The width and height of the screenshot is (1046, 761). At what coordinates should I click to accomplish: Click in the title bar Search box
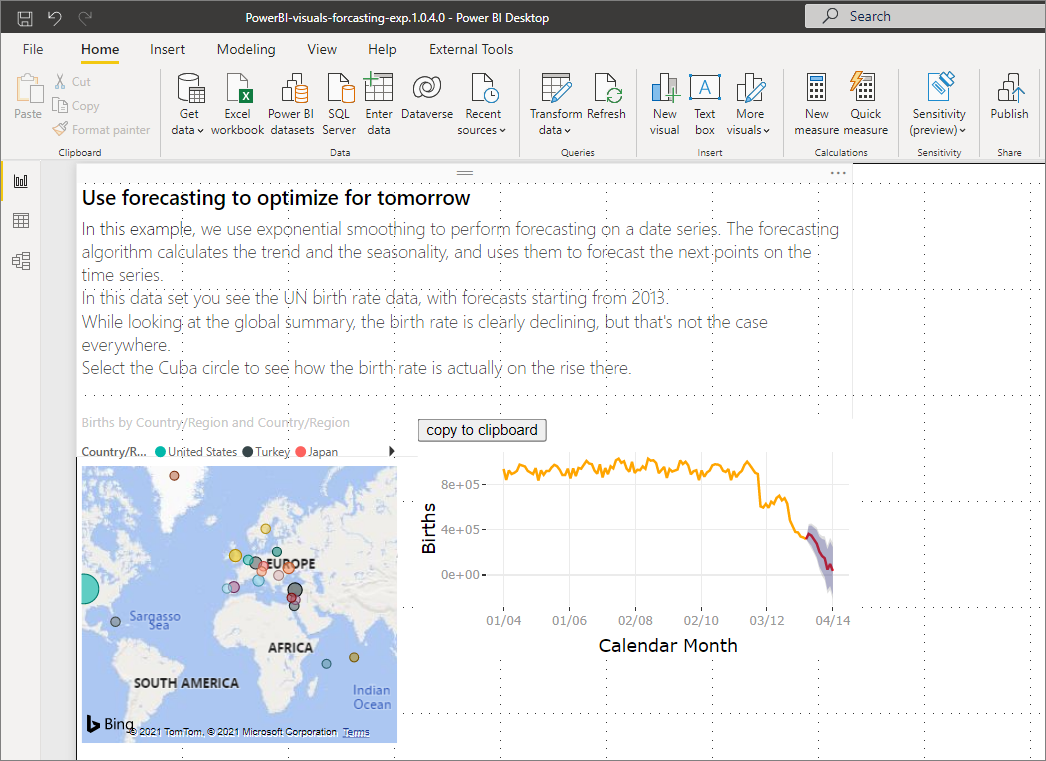click(x=925, y=16)
